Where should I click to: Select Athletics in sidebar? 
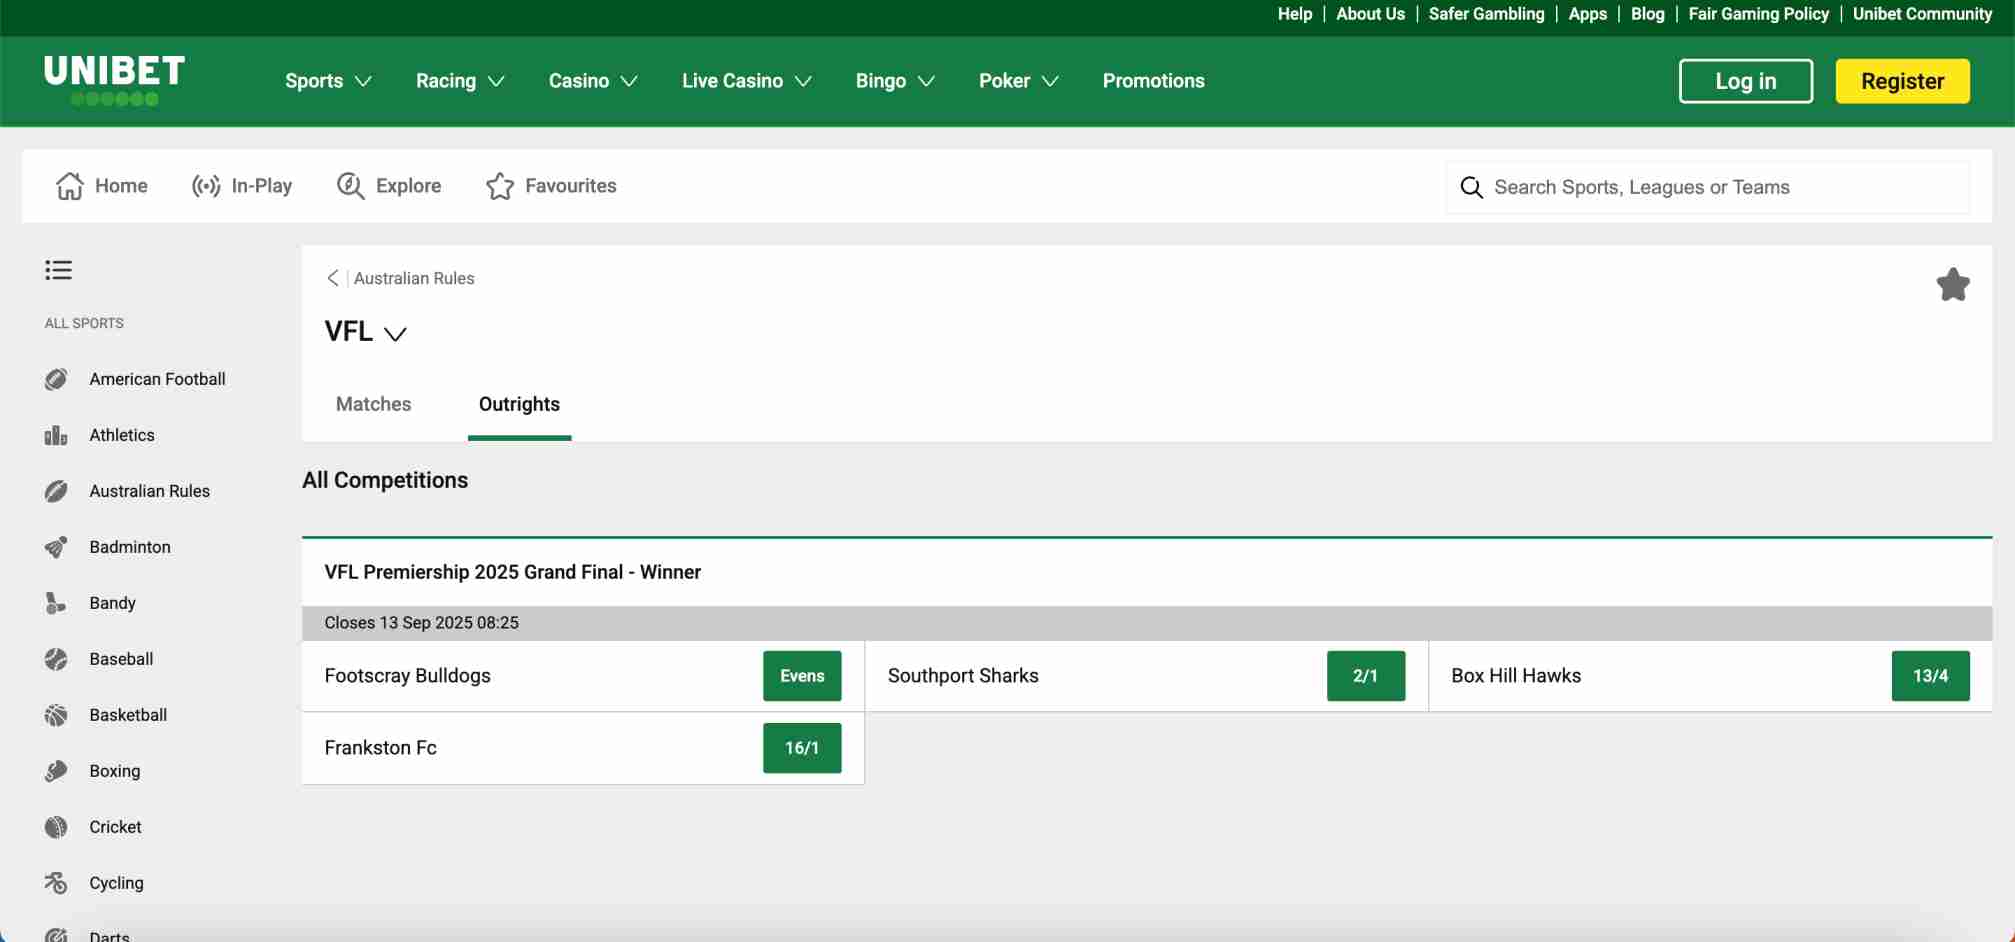[122, 435]
